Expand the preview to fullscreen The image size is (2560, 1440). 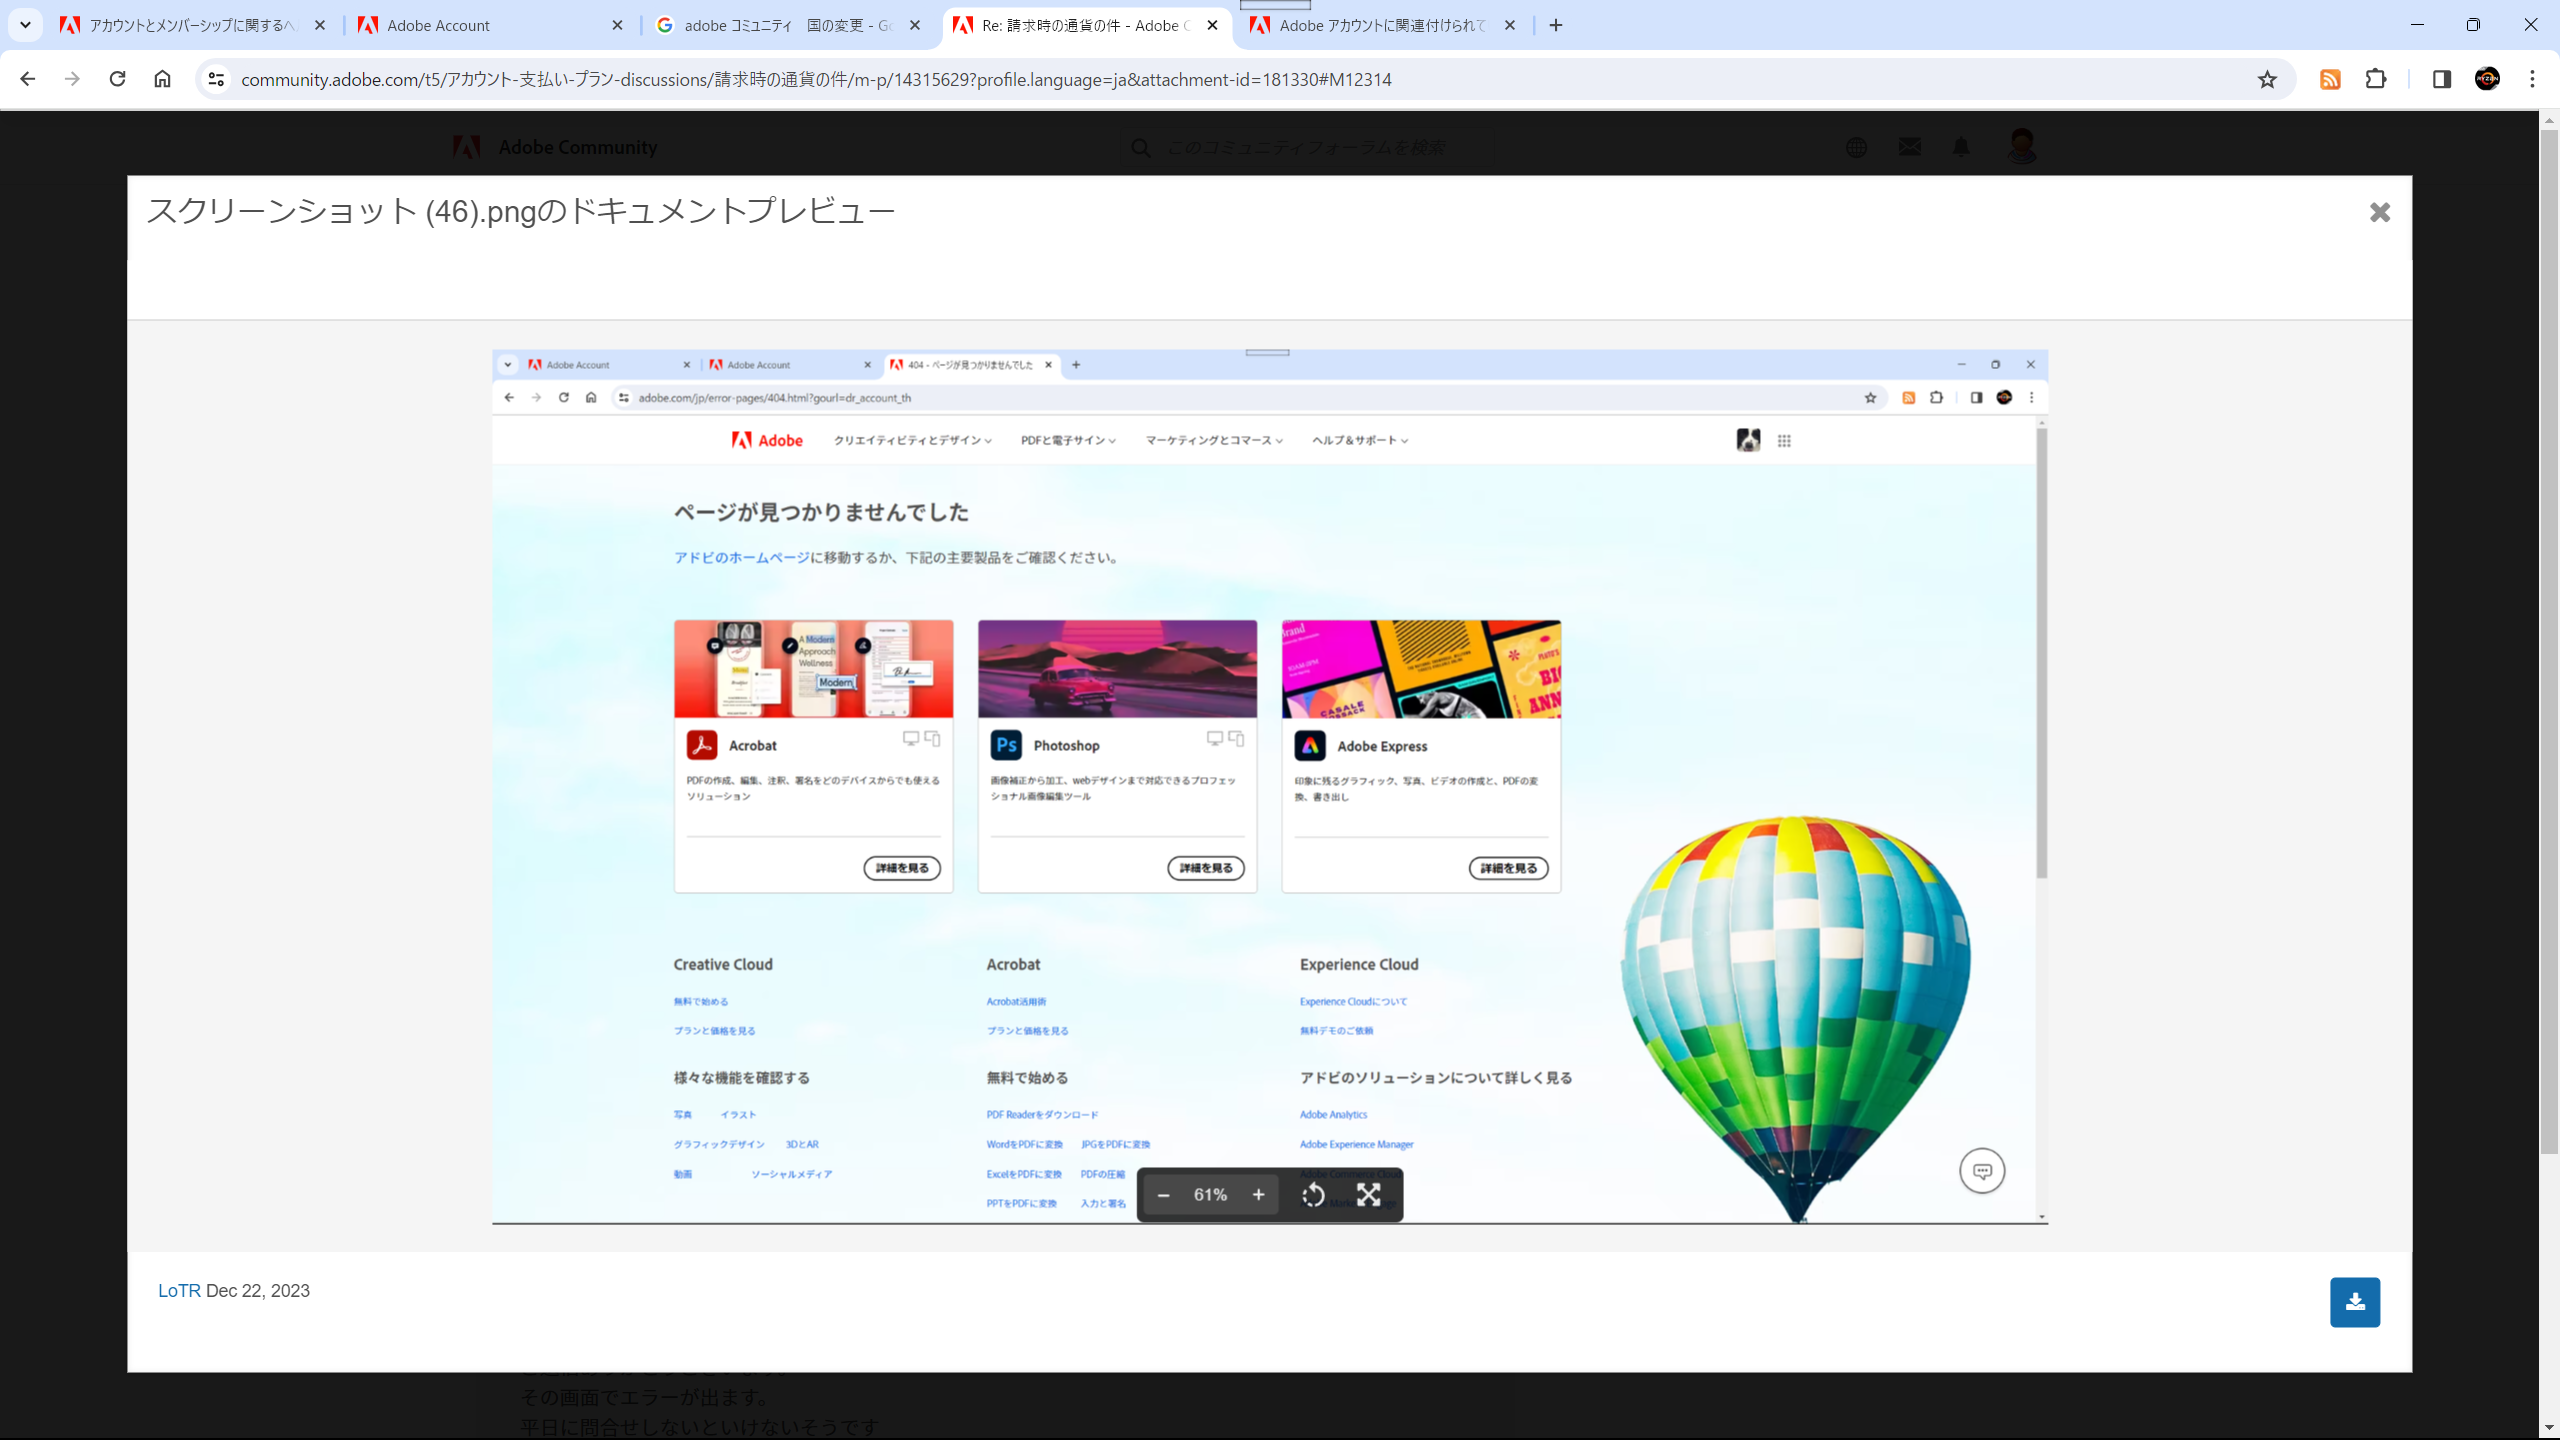point(1368,1195)
